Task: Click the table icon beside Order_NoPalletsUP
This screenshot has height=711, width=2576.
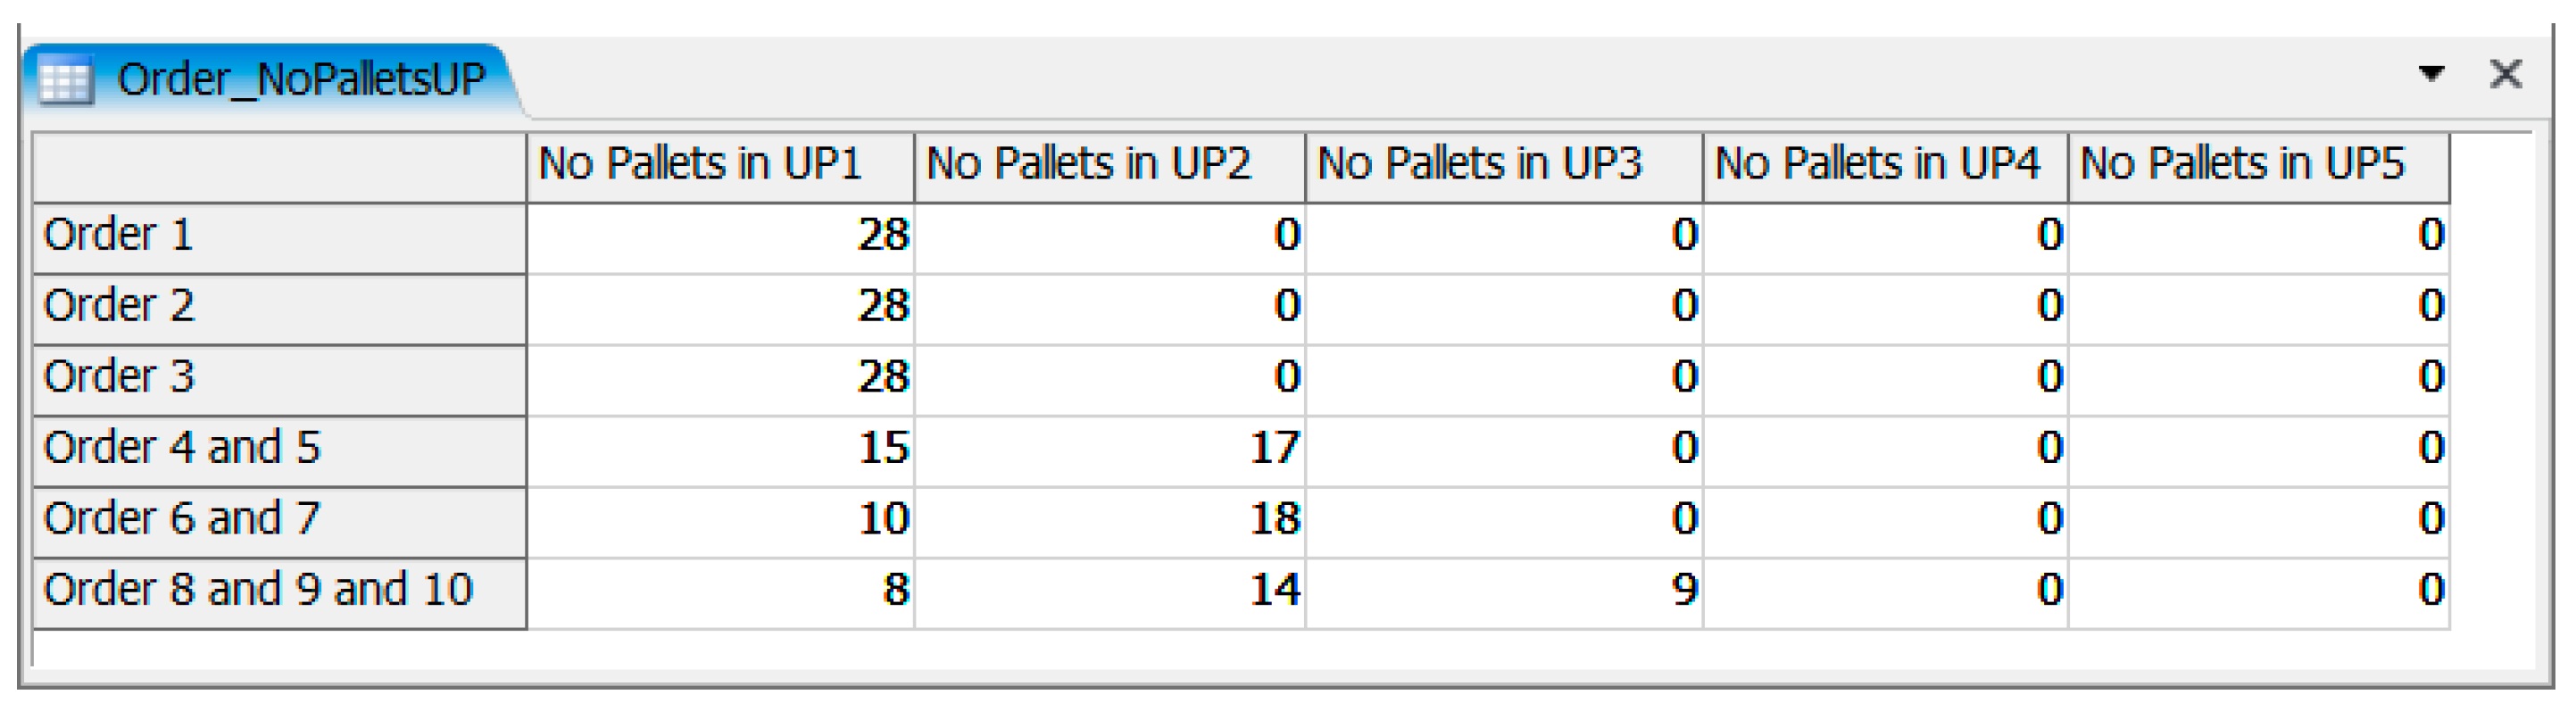Action: 66,80
